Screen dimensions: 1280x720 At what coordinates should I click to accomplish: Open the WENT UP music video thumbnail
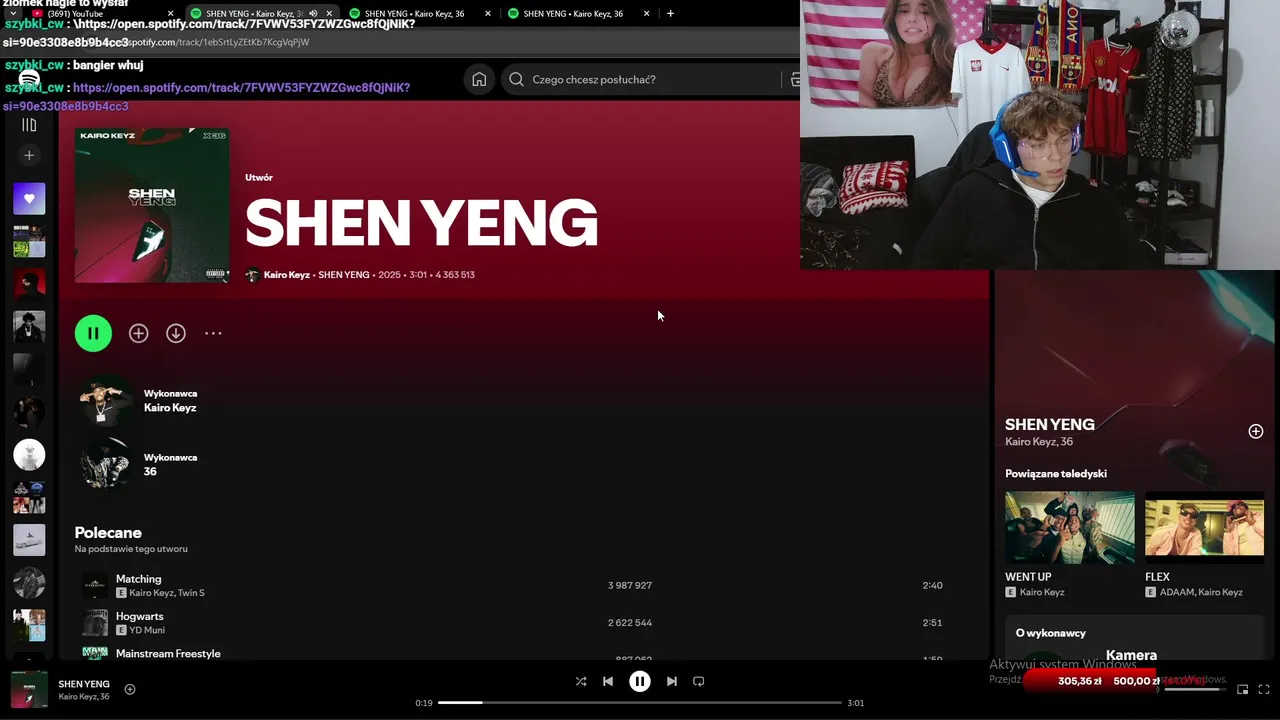1070,527
